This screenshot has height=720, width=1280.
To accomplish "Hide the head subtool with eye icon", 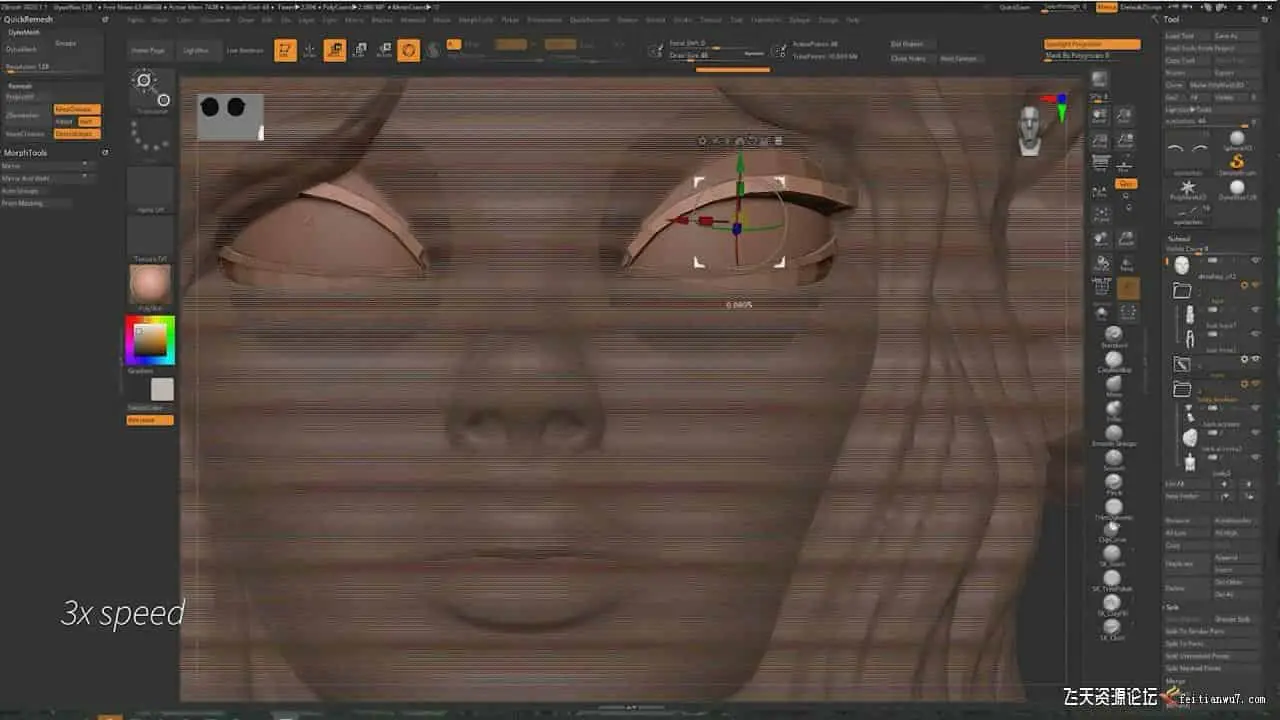I will [1255, 260].
